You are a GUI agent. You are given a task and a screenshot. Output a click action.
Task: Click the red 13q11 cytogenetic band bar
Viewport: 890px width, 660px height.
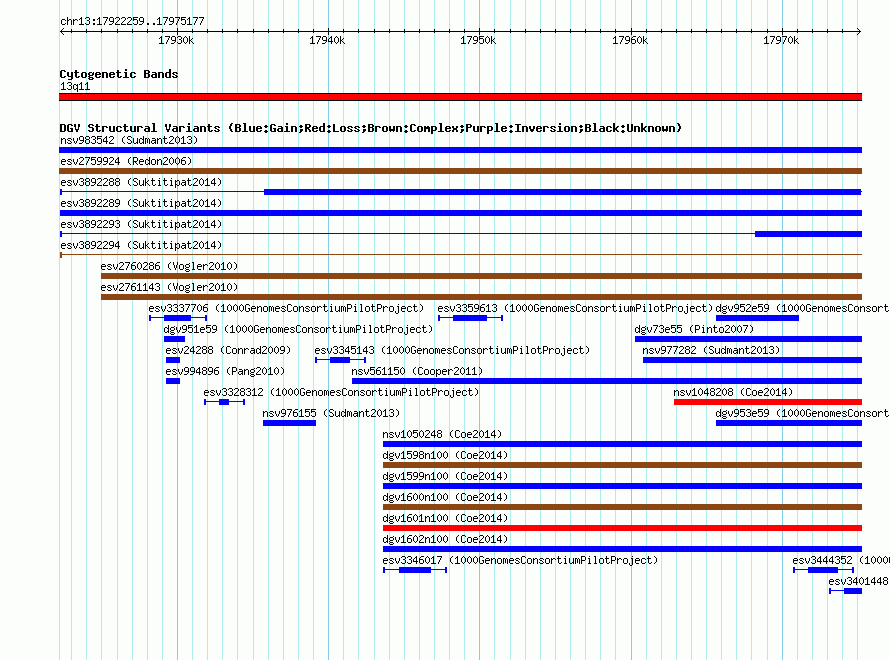[460, 97]
